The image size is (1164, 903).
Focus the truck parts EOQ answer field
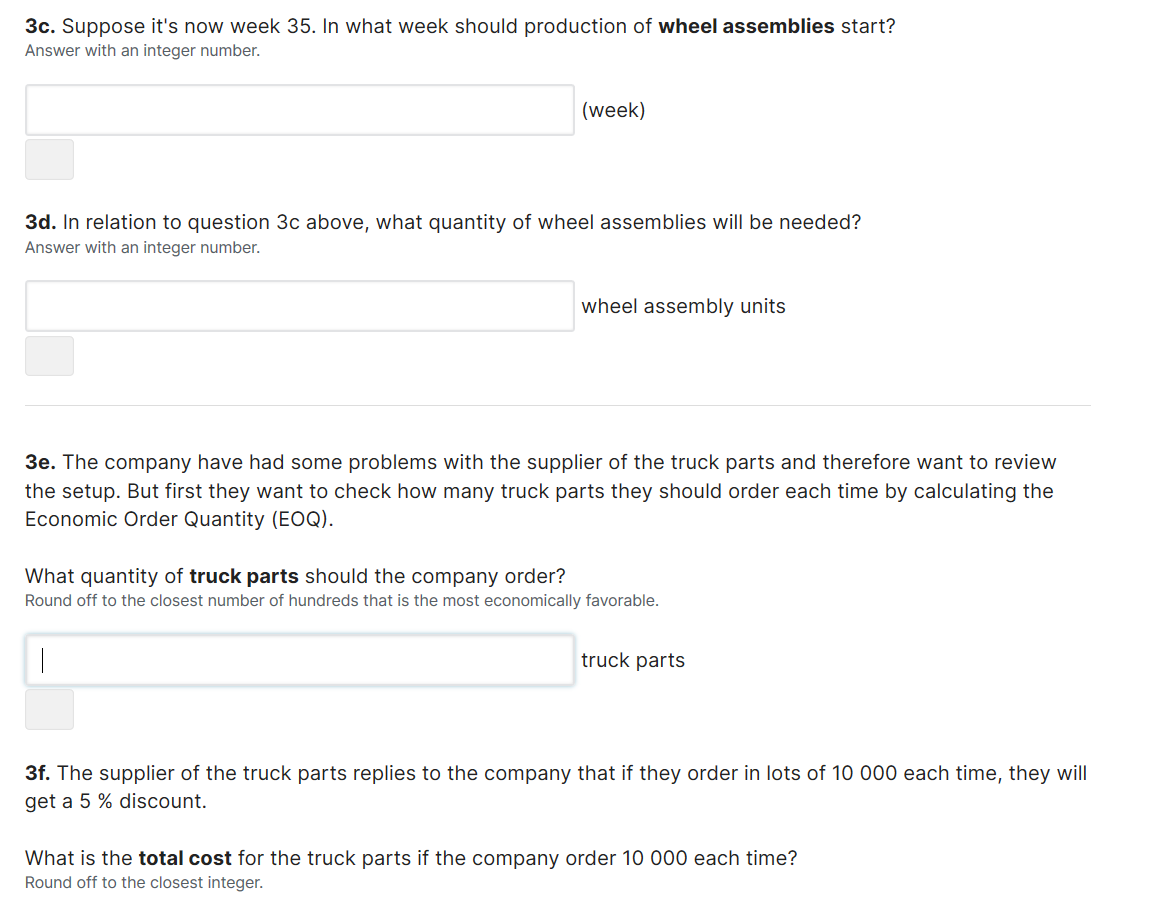pos(299,660)
